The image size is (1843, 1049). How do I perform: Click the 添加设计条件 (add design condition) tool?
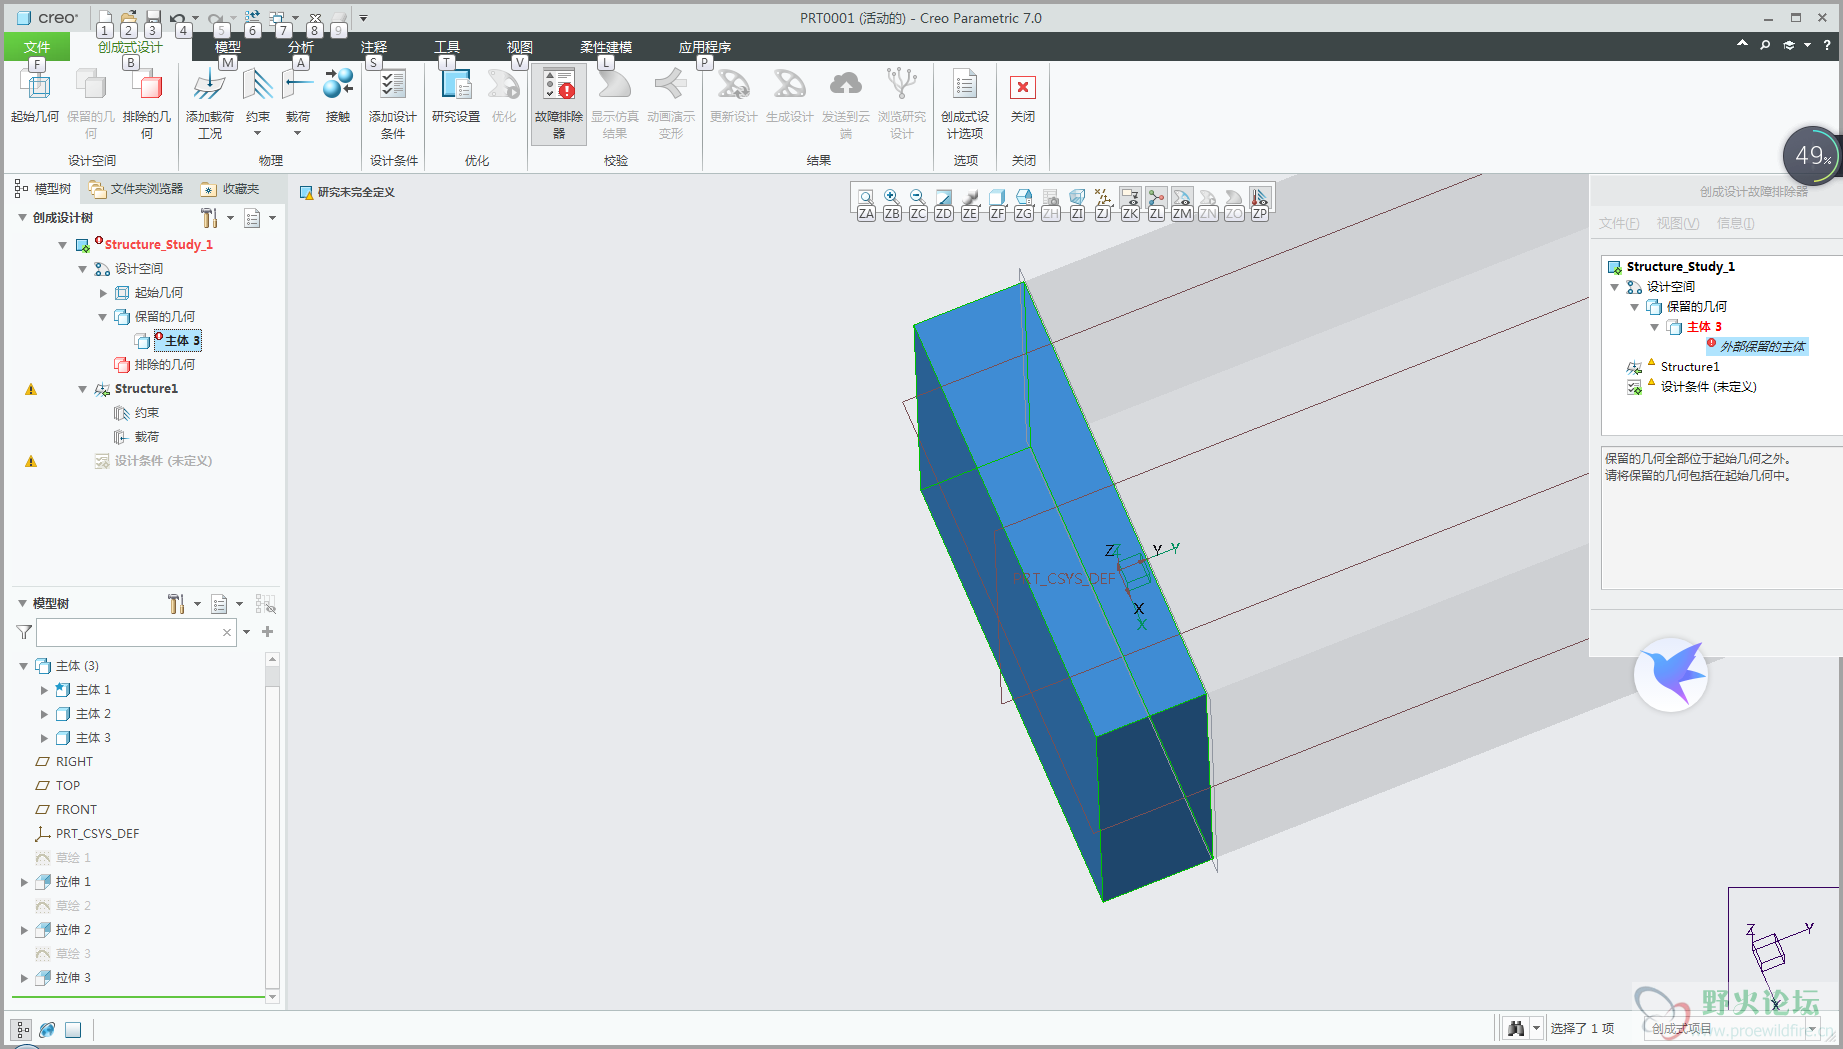coord(393,105)
